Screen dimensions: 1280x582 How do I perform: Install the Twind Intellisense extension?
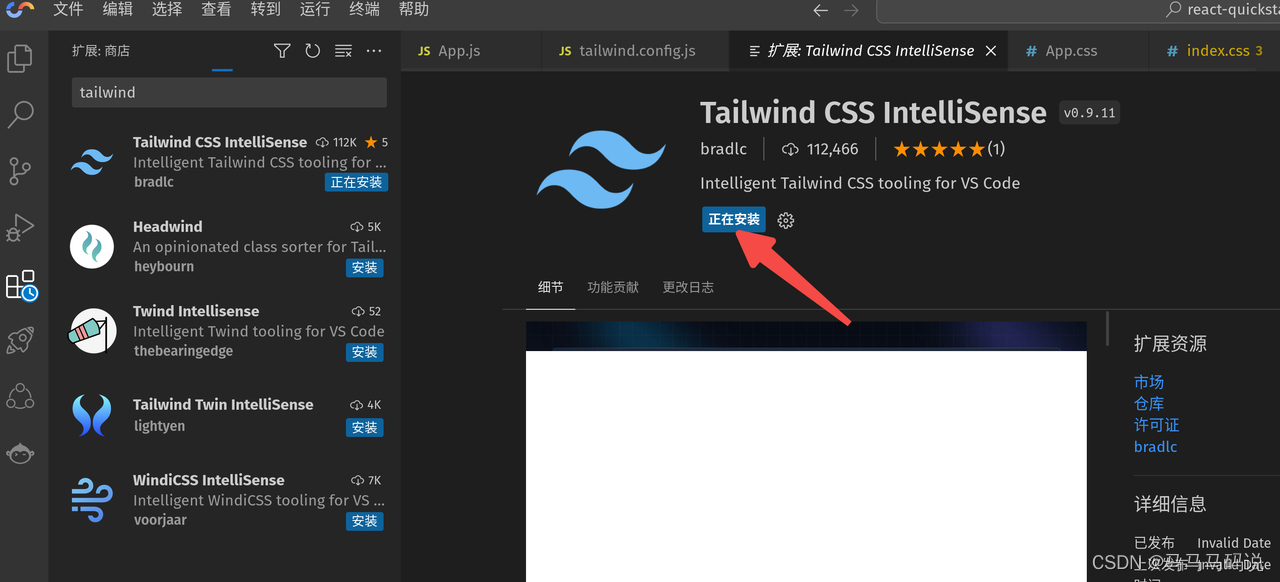pyautogui.click(x=365, y=352)
